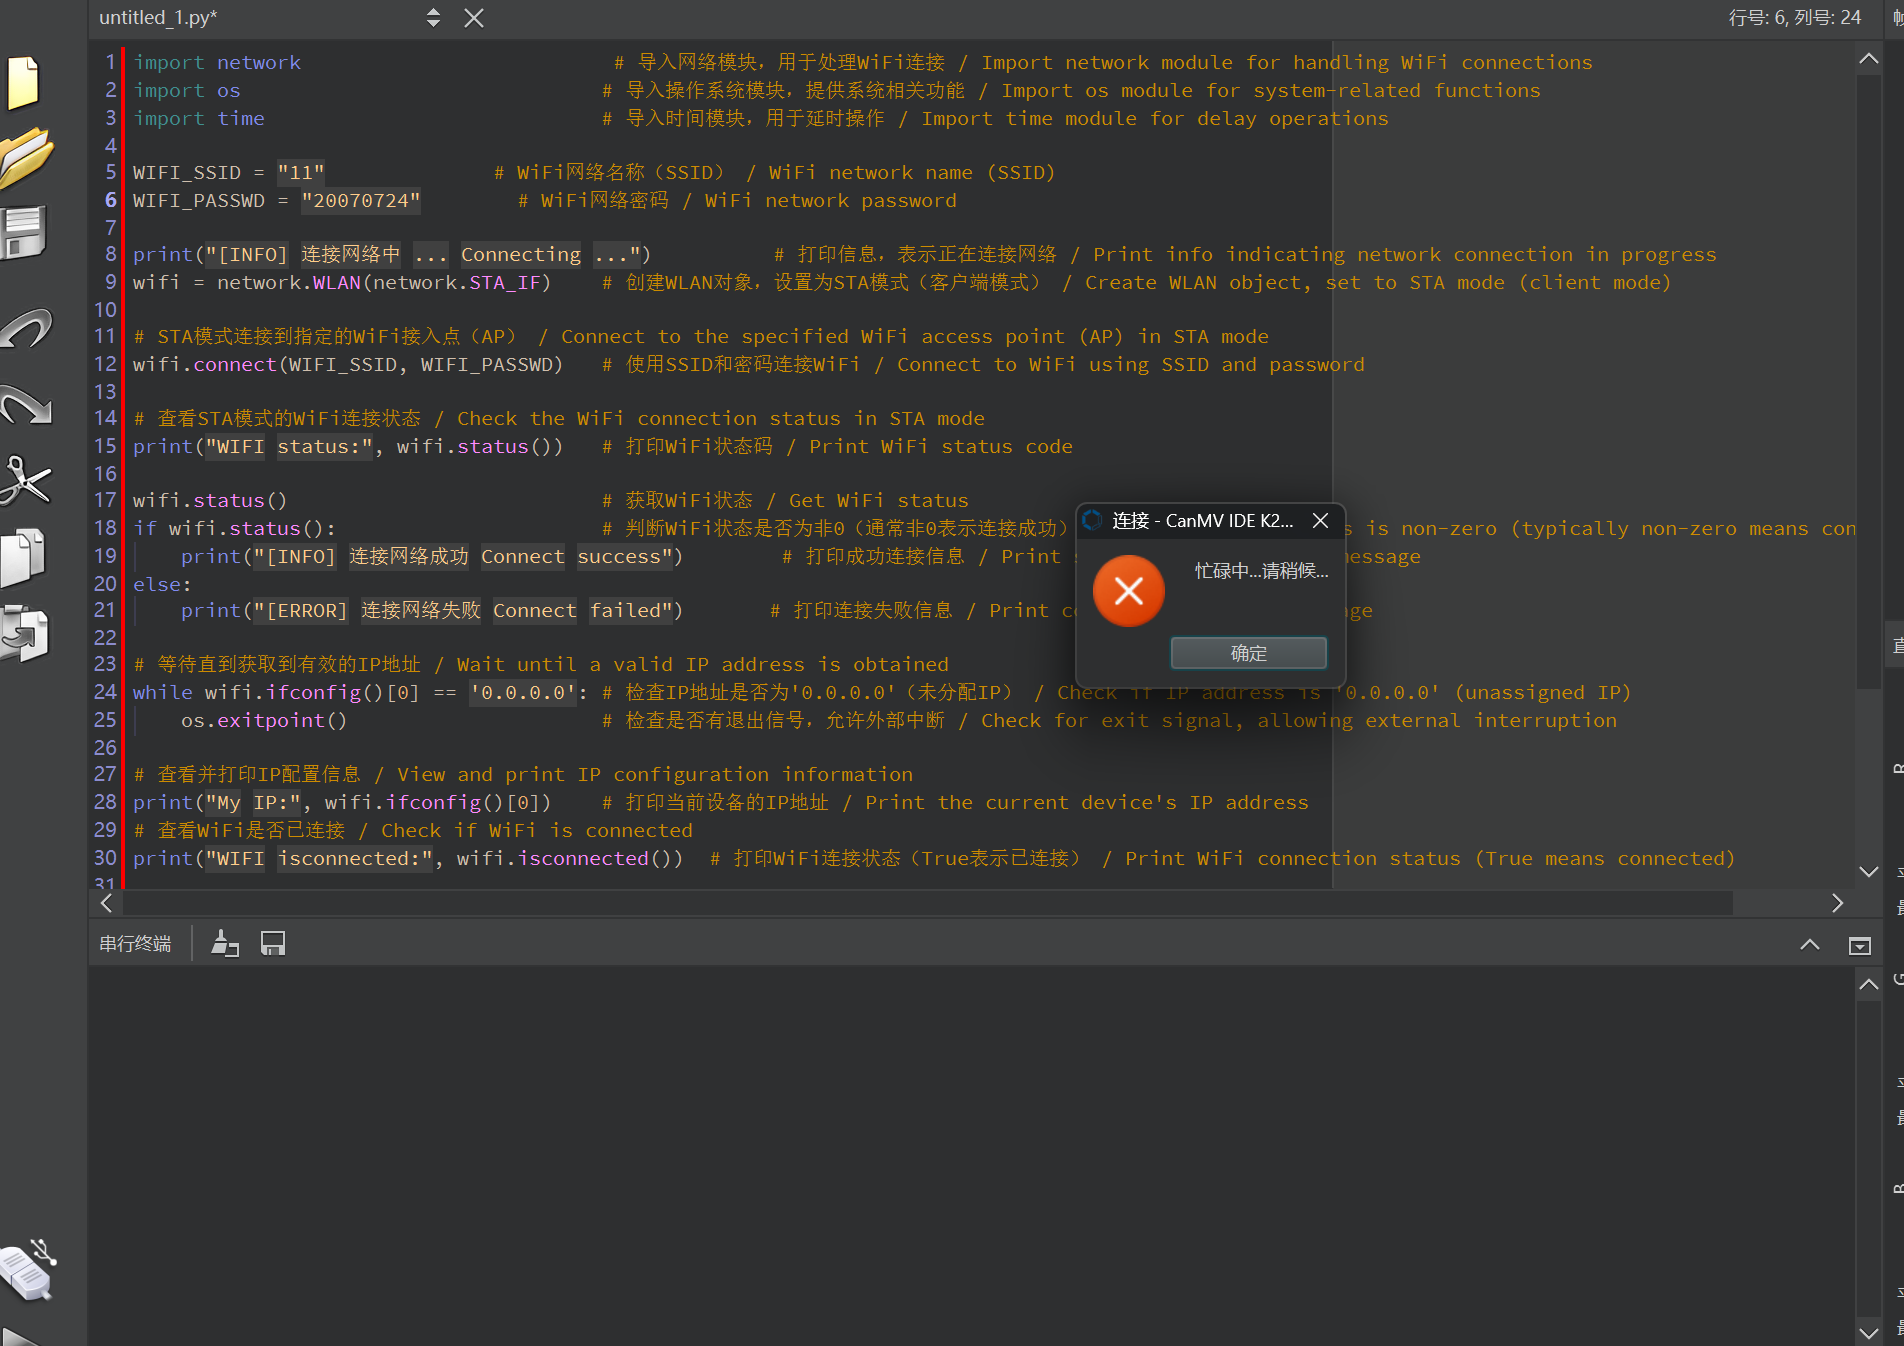Undo the last edit with the undo arrow
The height and width of the screenshot is (1346, 1904).
pyautogui.click(x=26, y=328)
